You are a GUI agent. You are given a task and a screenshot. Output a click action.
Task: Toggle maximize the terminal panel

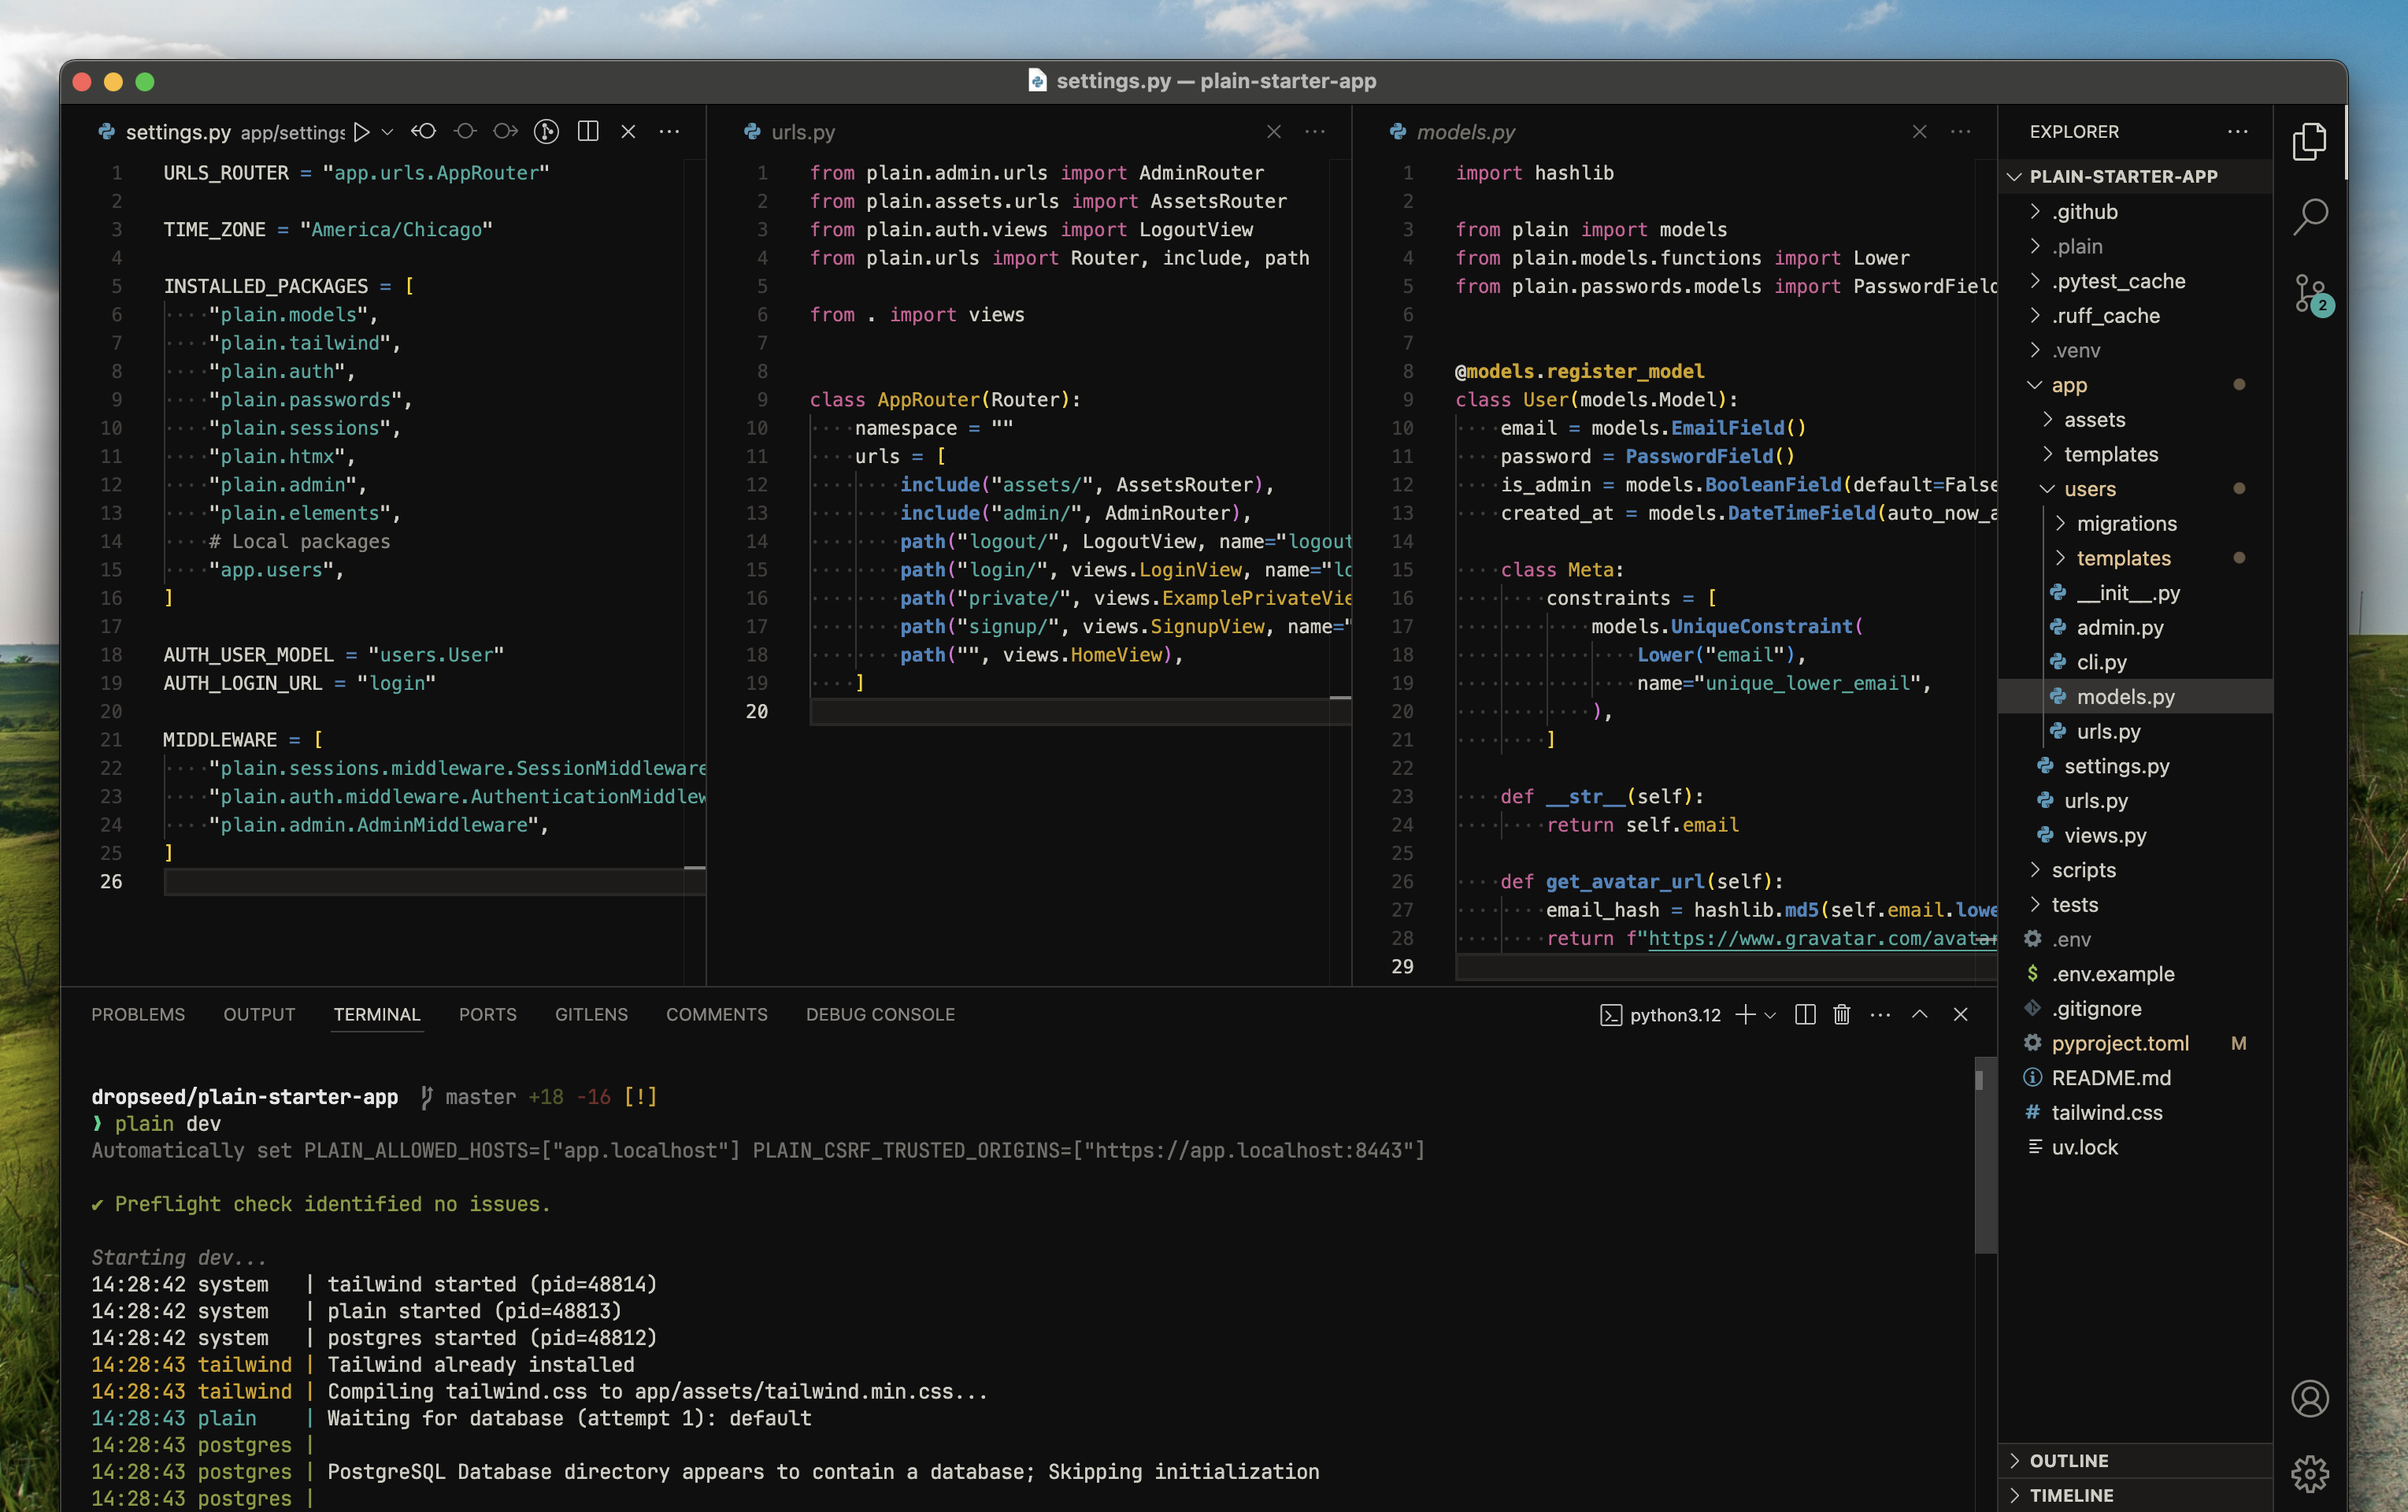(x=1919, y=1014)
